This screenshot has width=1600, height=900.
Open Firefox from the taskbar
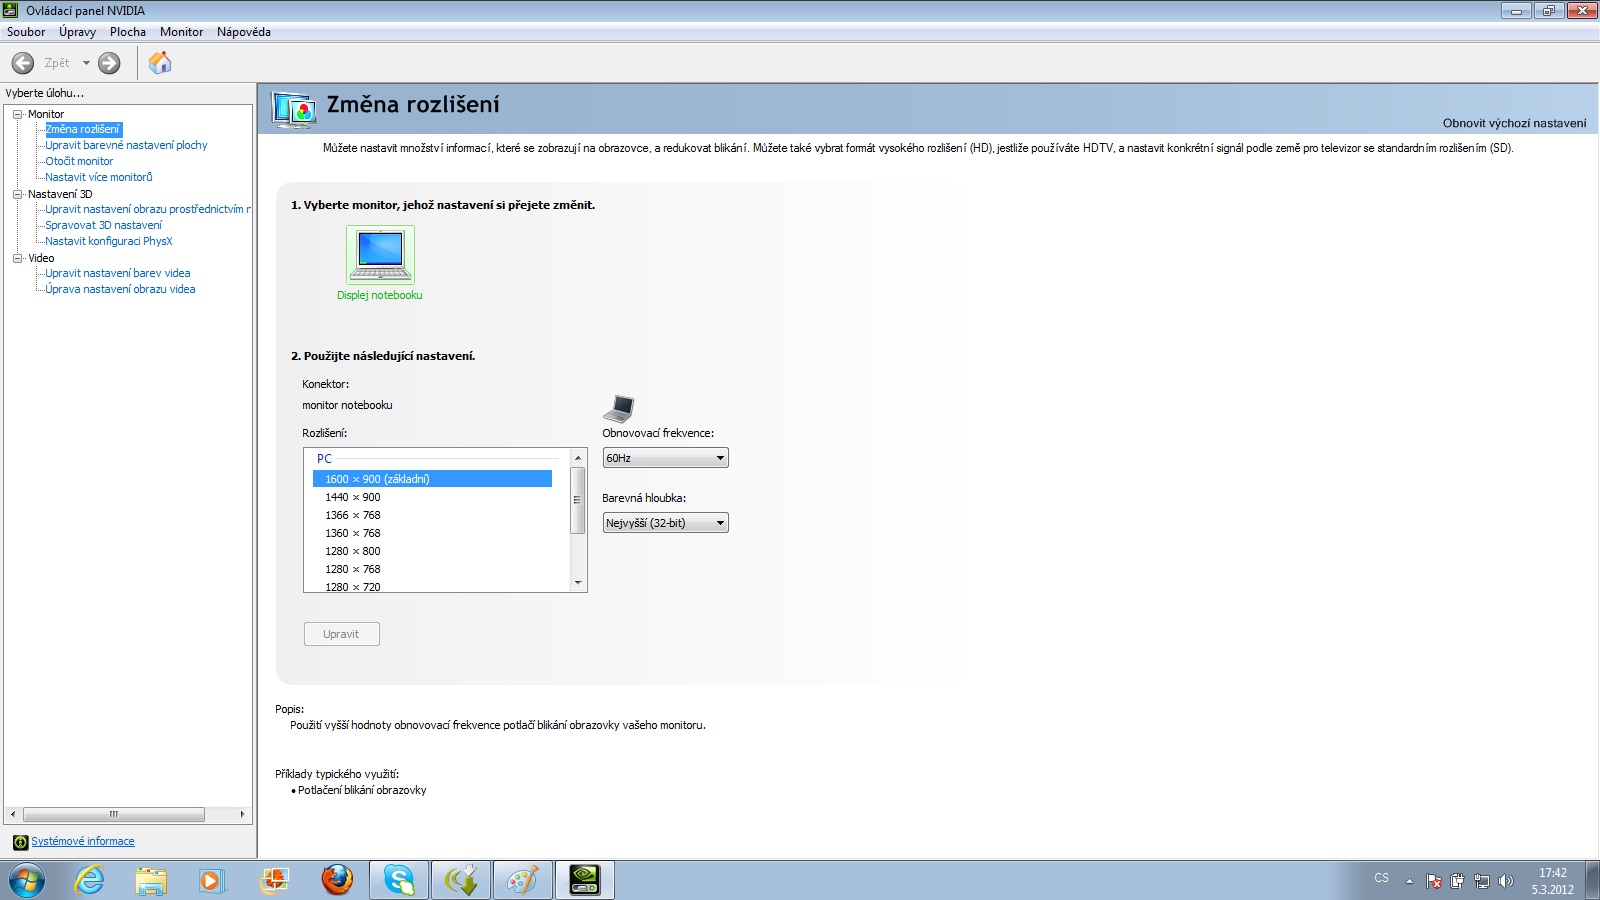point(337,880)
